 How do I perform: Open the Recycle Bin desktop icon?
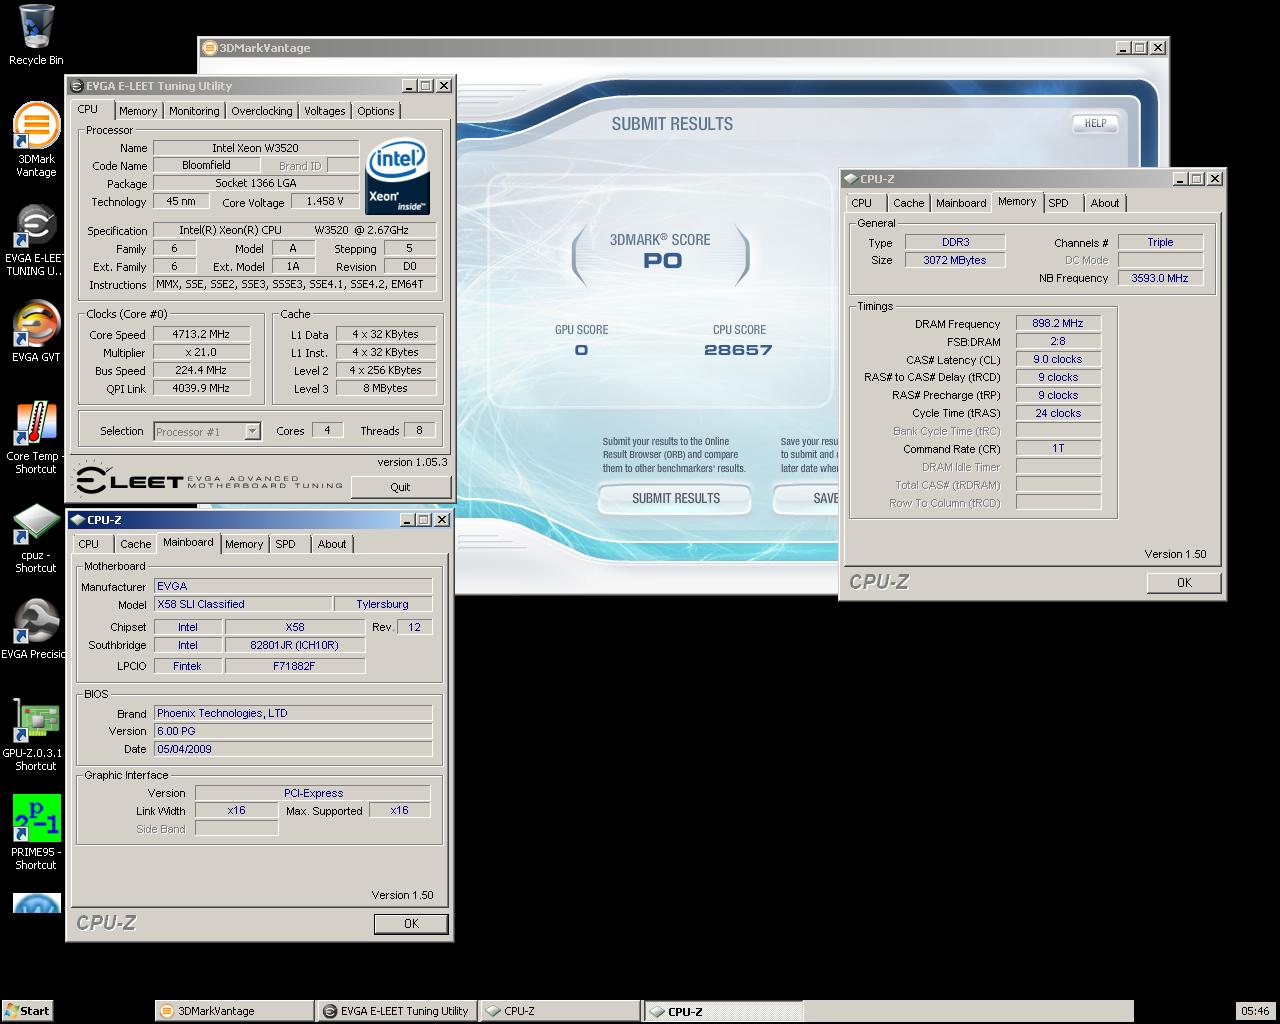pyautogui.click(x=36, y=35)
